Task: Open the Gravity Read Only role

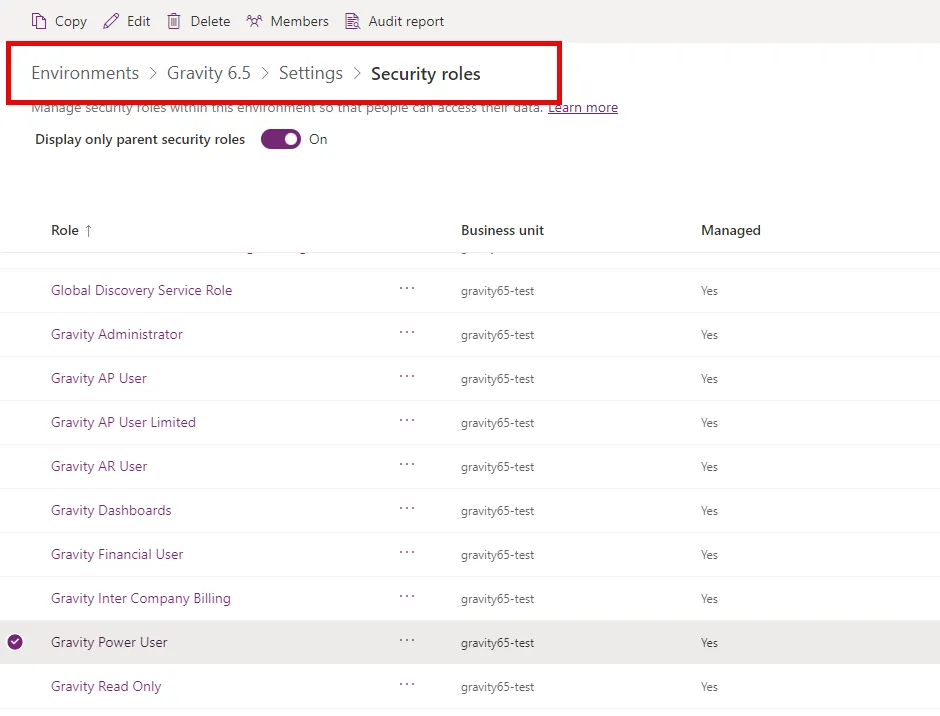Action: 106,687
